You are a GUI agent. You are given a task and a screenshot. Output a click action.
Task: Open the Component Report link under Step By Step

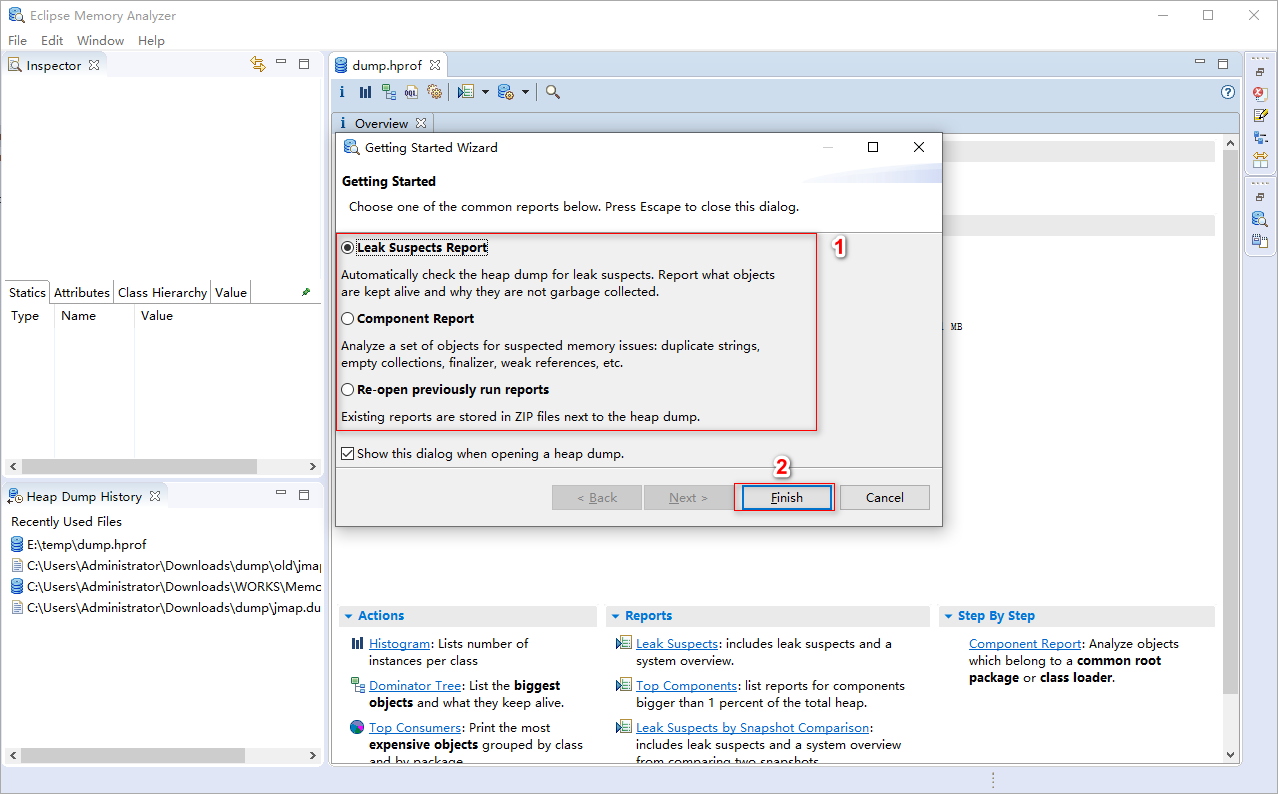pos(1025,644)
